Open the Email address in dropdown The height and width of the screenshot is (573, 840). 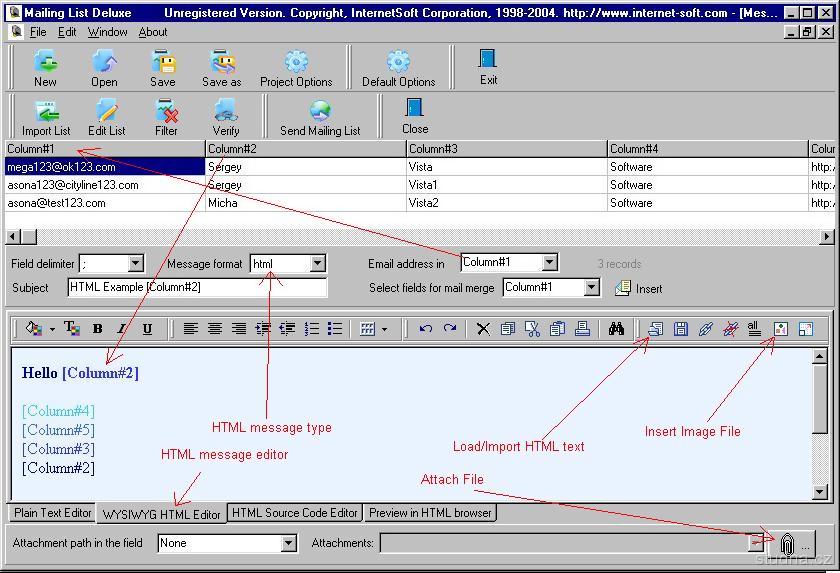point(549,263)
